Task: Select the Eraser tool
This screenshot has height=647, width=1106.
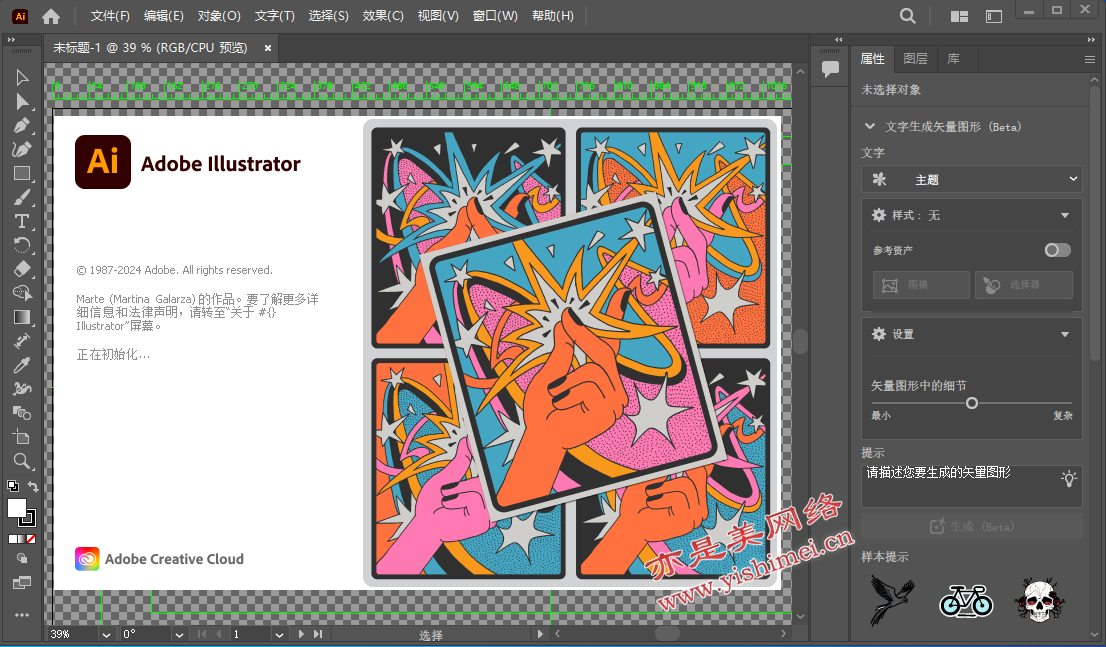Action: tap(22, 269)
